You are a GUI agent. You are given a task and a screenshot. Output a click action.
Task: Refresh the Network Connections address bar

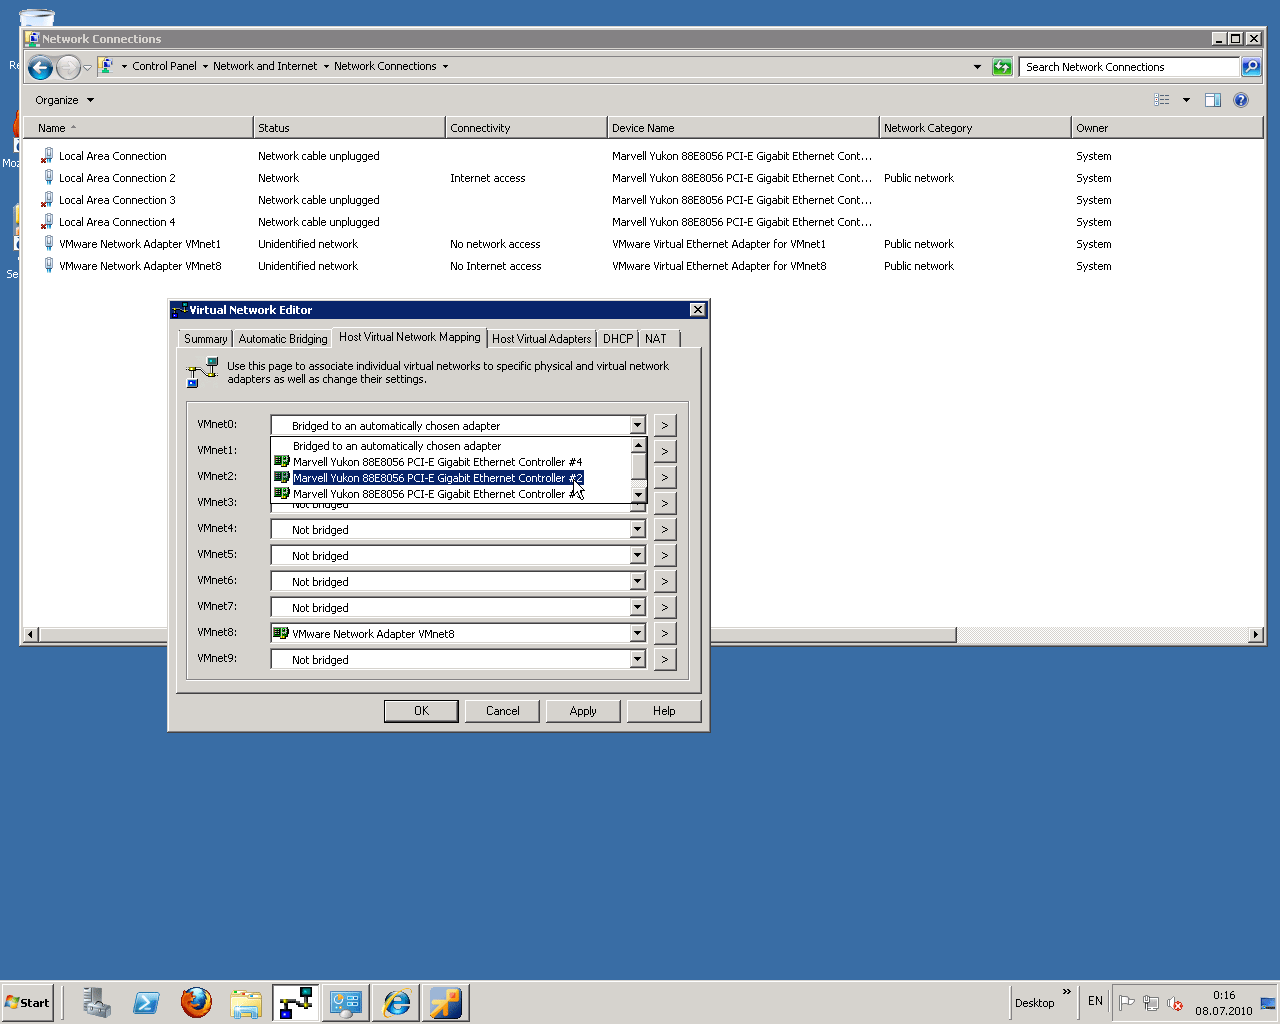coord(1002,67)
